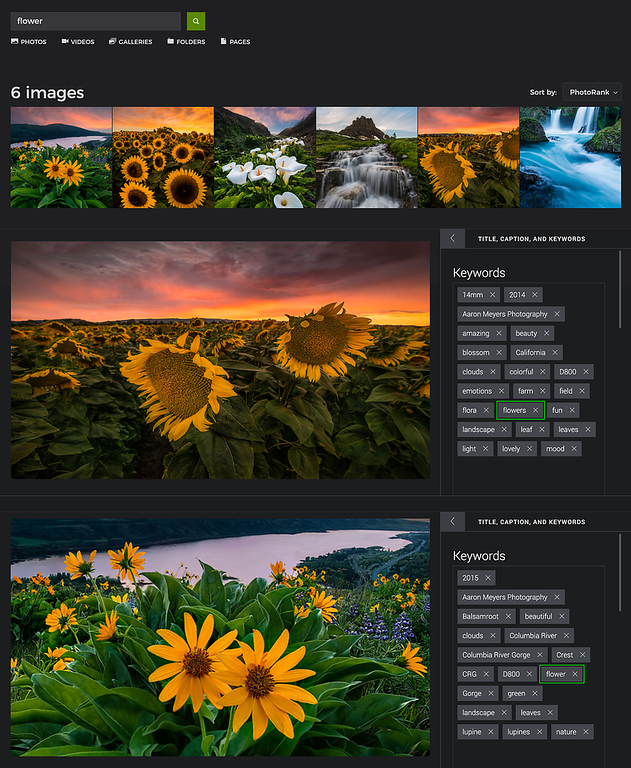Remove the 'Columbia River Gorge' keyword
The width and height of the screenshot is (631, 768).
pyautogui.click(x=539, y=655)
